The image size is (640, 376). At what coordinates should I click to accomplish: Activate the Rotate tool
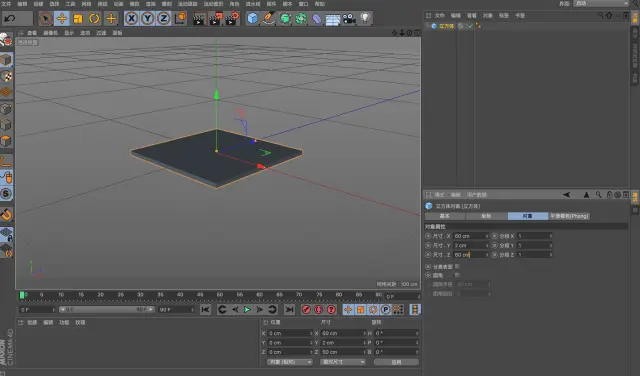94,19
